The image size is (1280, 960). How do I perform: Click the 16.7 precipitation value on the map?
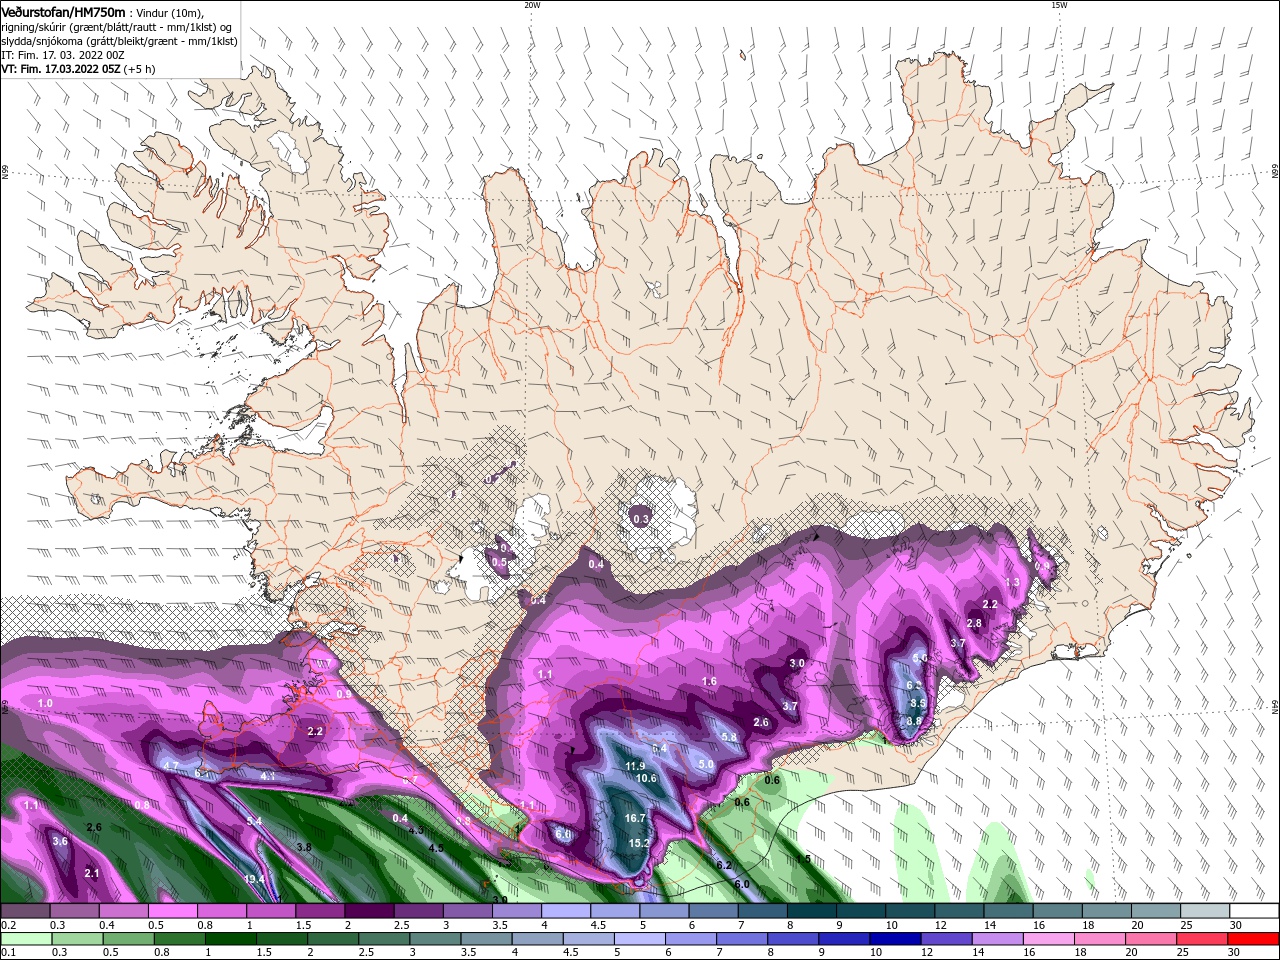(635, 818)
